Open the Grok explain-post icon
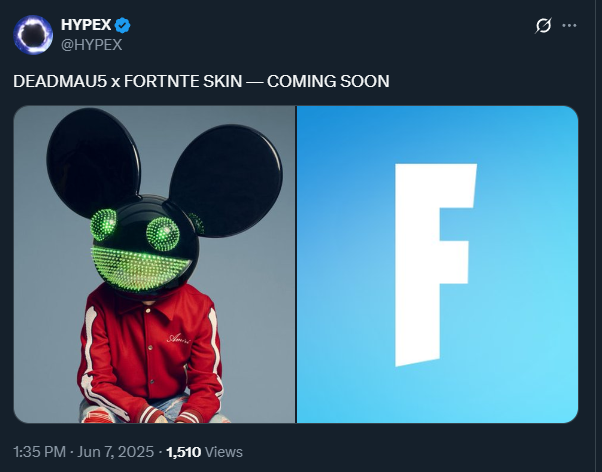The height and width of the screenshot is (472, 602). pos(544,25)
